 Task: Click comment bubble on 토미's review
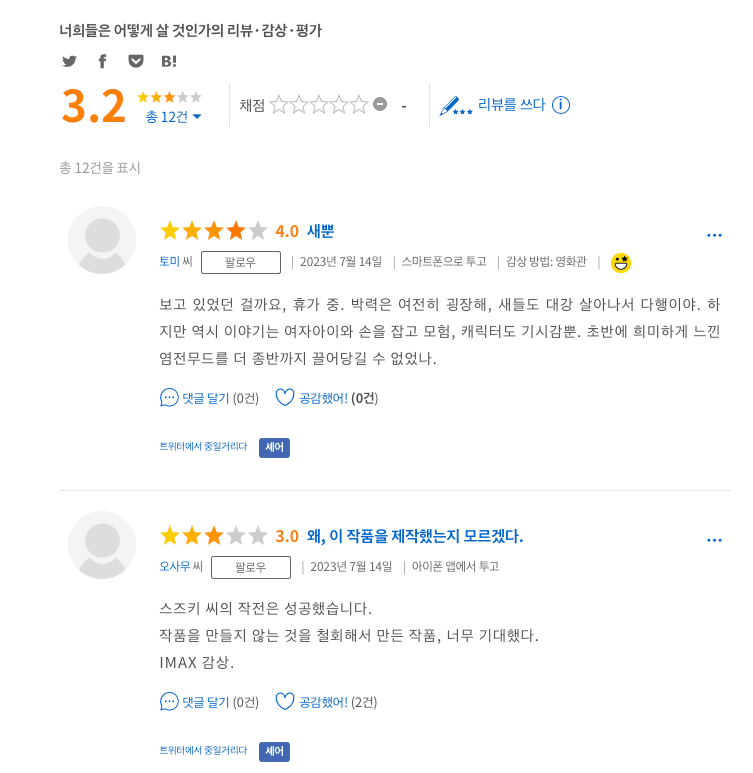pyautogui.click(x=169, y=398)
